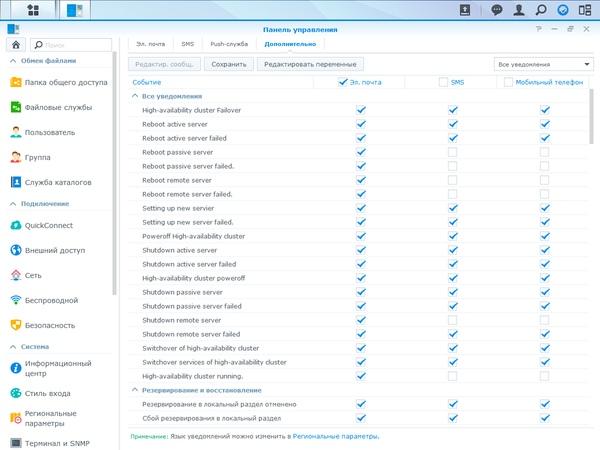The image size is (600, 450).
Task: Select the Reboot active server failed row
Action: (x=358, y=138)
